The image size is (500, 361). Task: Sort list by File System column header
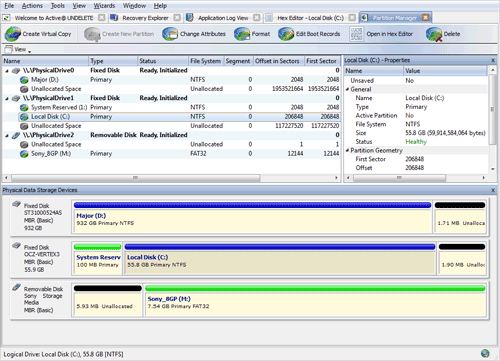click(206, 61)
